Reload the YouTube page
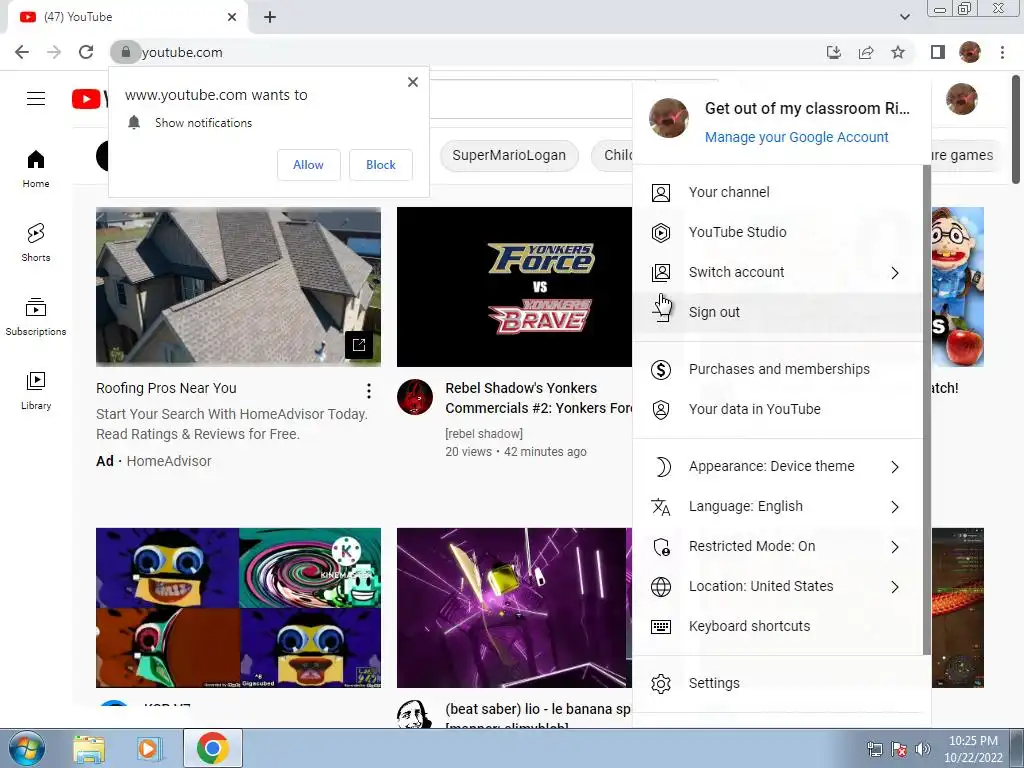The width and height of the screenshot is (1024, 768). (86, 52)
